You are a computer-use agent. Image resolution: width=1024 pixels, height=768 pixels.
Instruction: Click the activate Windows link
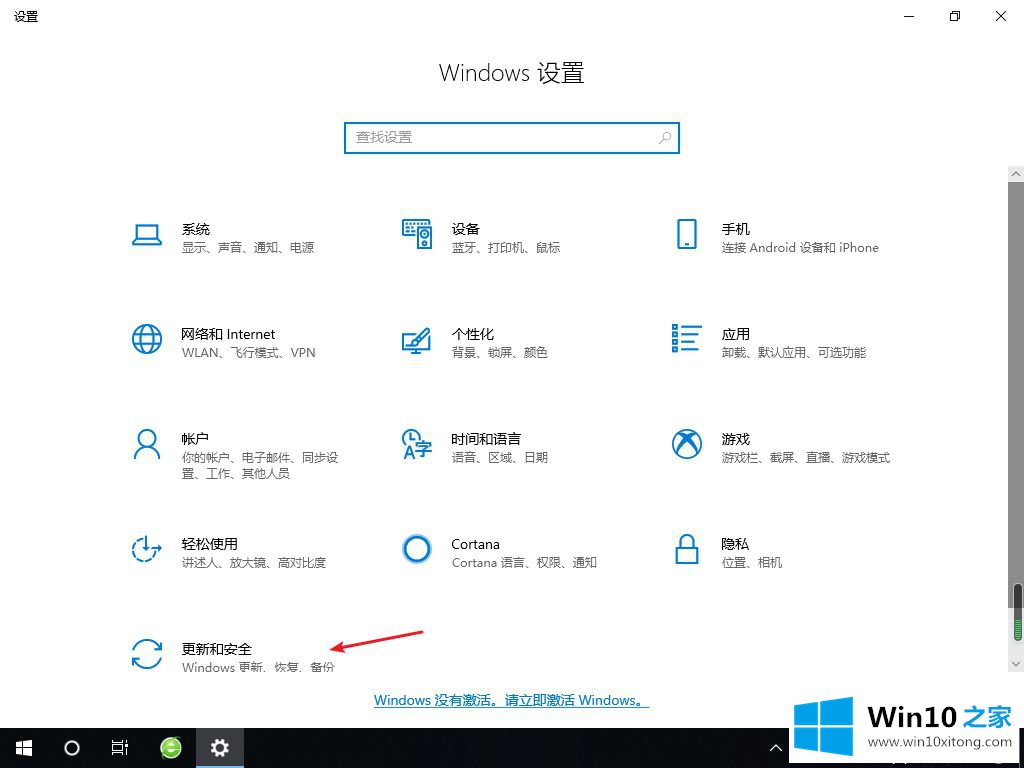point(511,700)
